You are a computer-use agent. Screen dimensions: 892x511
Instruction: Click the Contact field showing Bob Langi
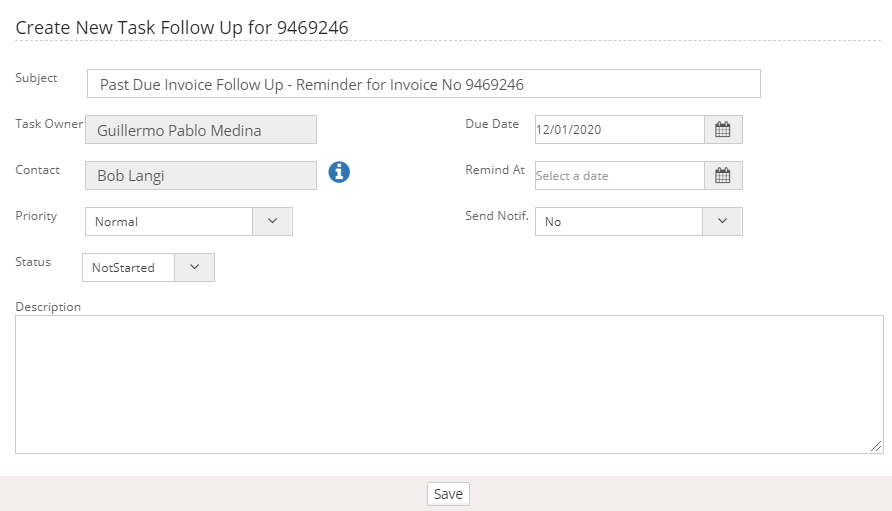click(200, 176)
